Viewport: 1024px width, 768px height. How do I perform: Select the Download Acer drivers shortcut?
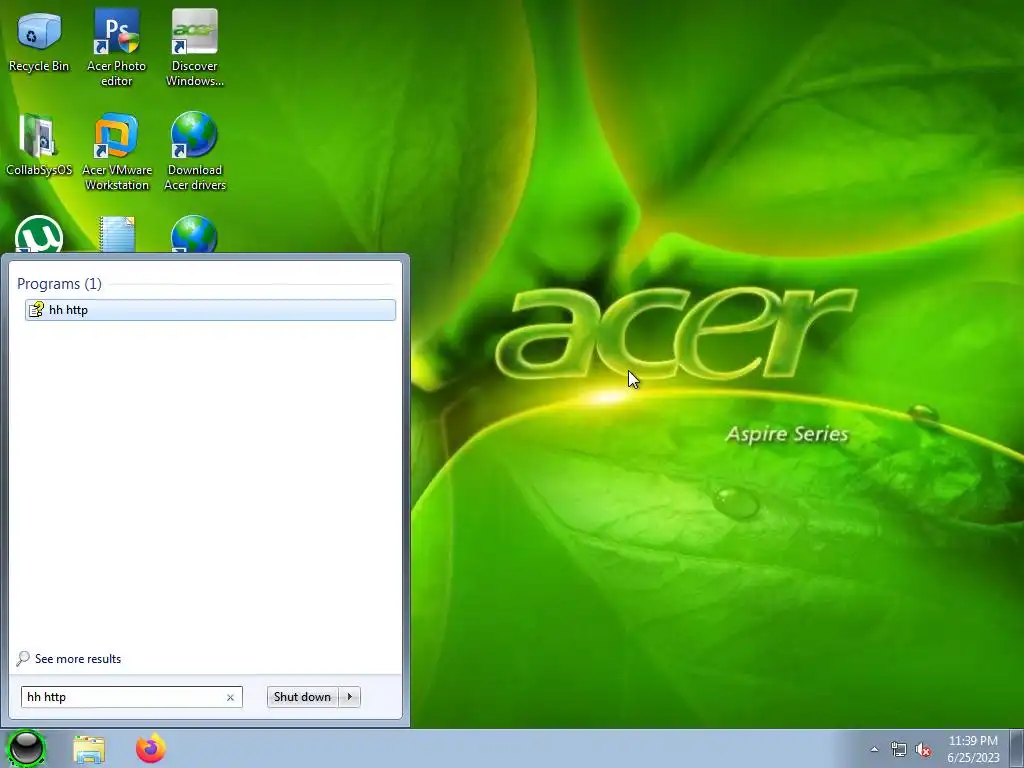tap(195, 152)
